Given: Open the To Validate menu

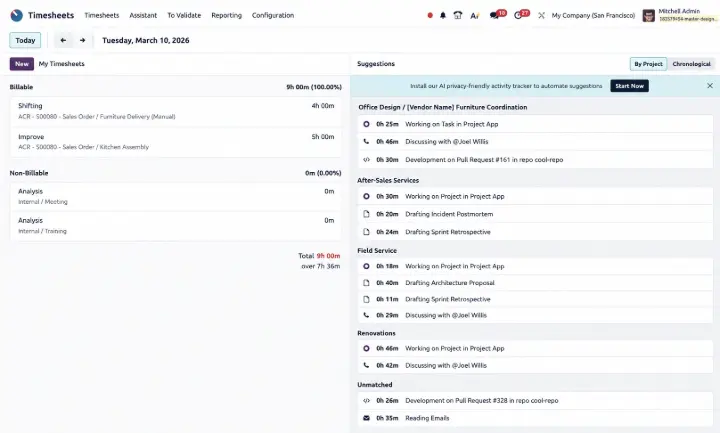Looking at the screenshot, I should pos(184,15).
